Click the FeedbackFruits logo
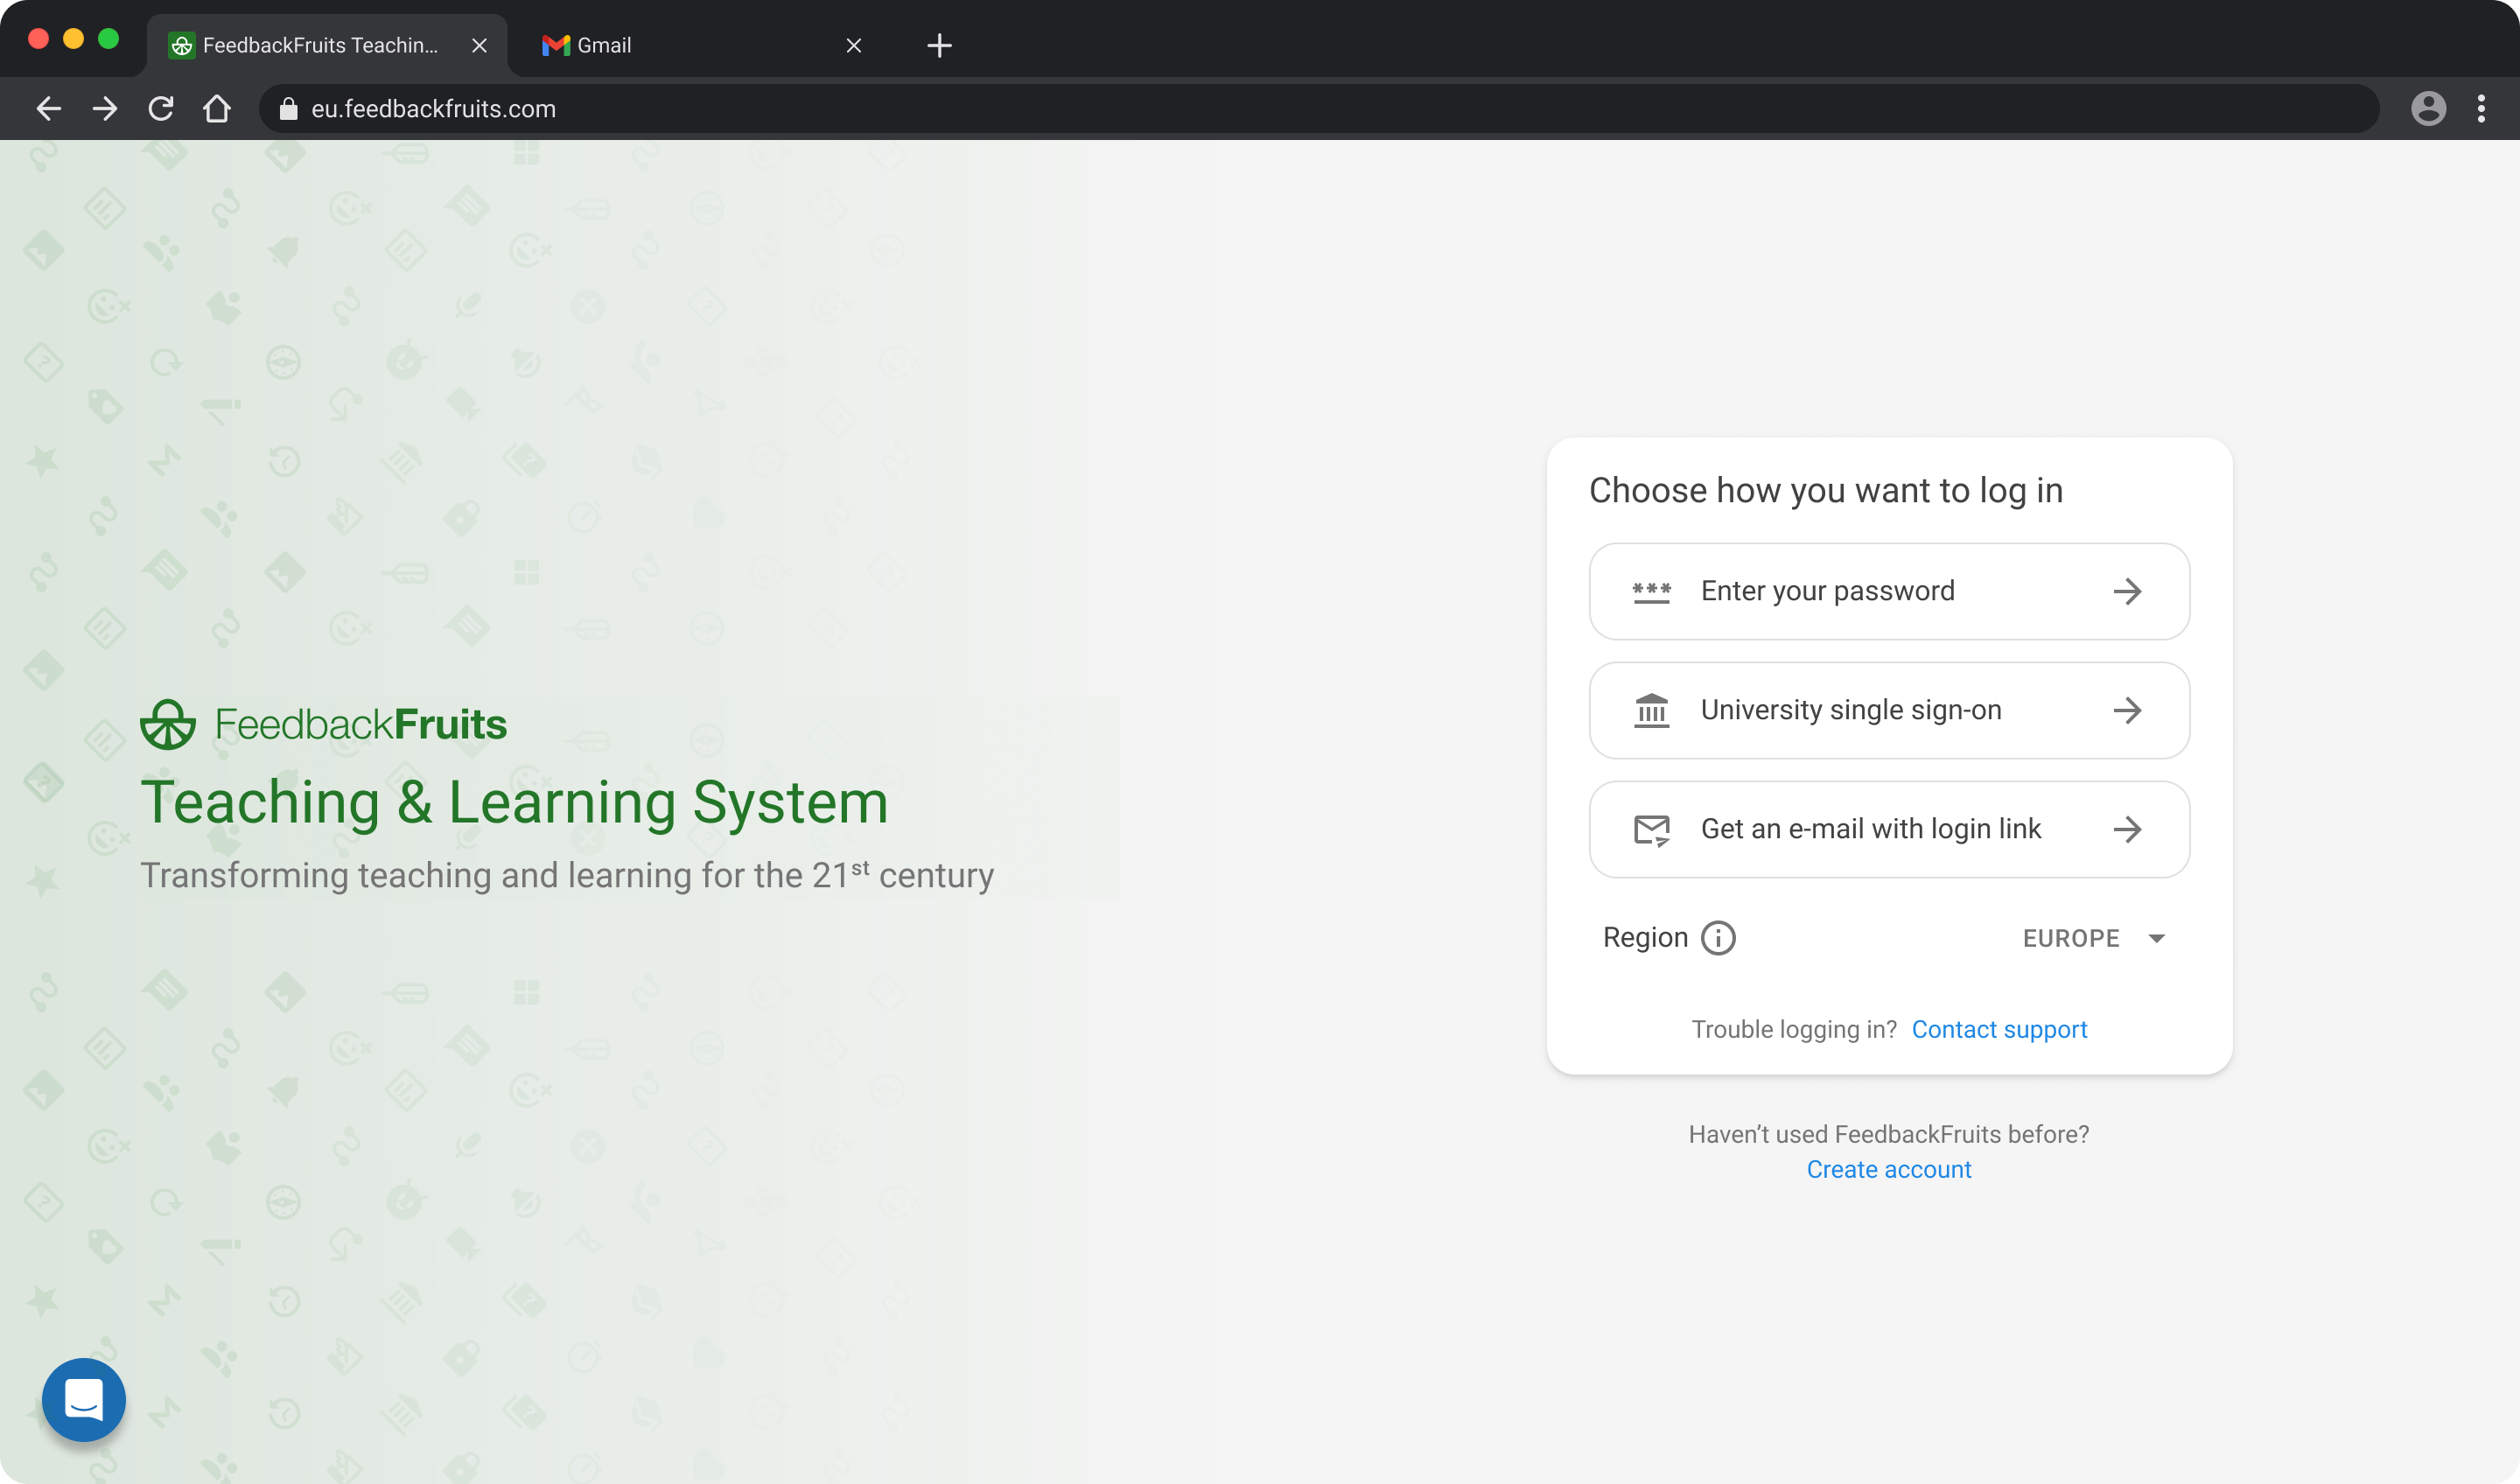Screen dimensions: 2520x1484 coord(324,724)
